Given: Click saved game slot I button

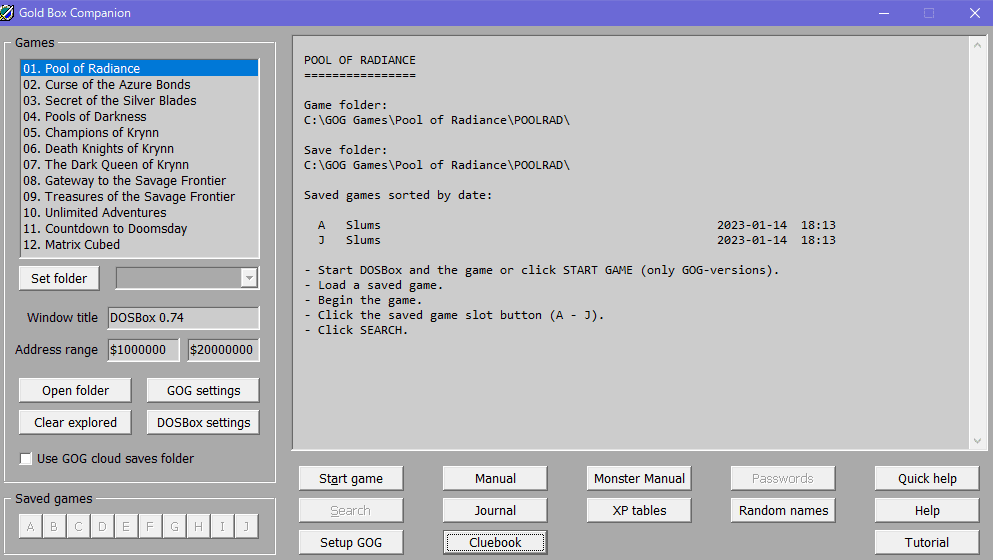Looking at the screenshot, I should tap(222, 526).
